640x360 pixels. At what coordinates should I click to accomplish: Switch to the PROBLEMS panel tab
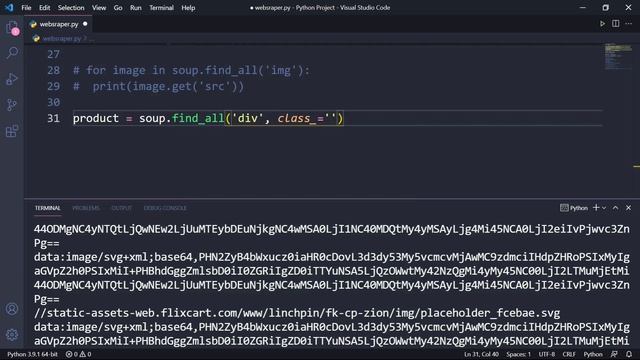(x=86, y=208)
